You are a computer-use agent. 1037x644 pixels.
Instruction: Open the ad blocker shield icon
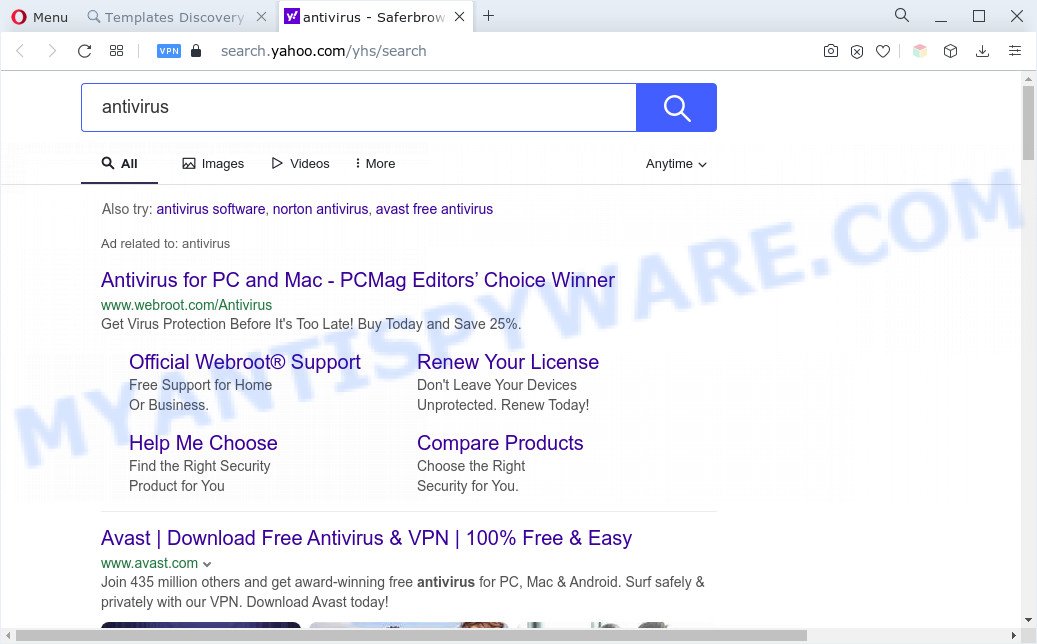pos(856,52)
